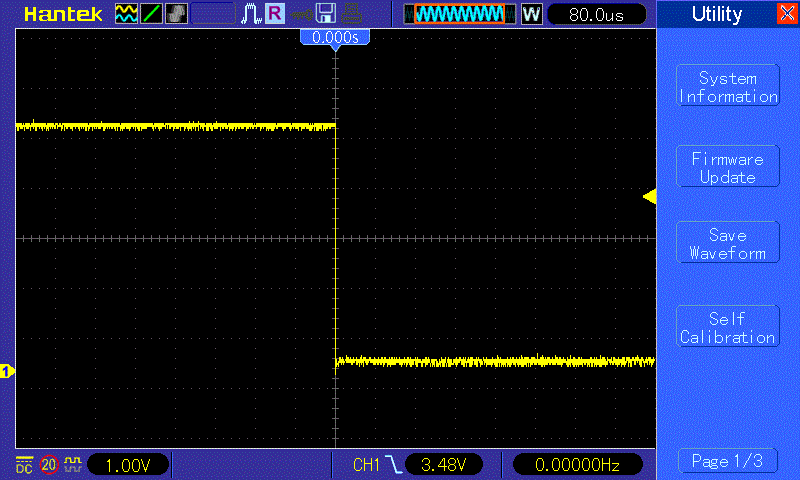Click the gray waveform persistence icon
This screenshot has width=800, height=480.
pyautogui.click(x=176, y=14)
